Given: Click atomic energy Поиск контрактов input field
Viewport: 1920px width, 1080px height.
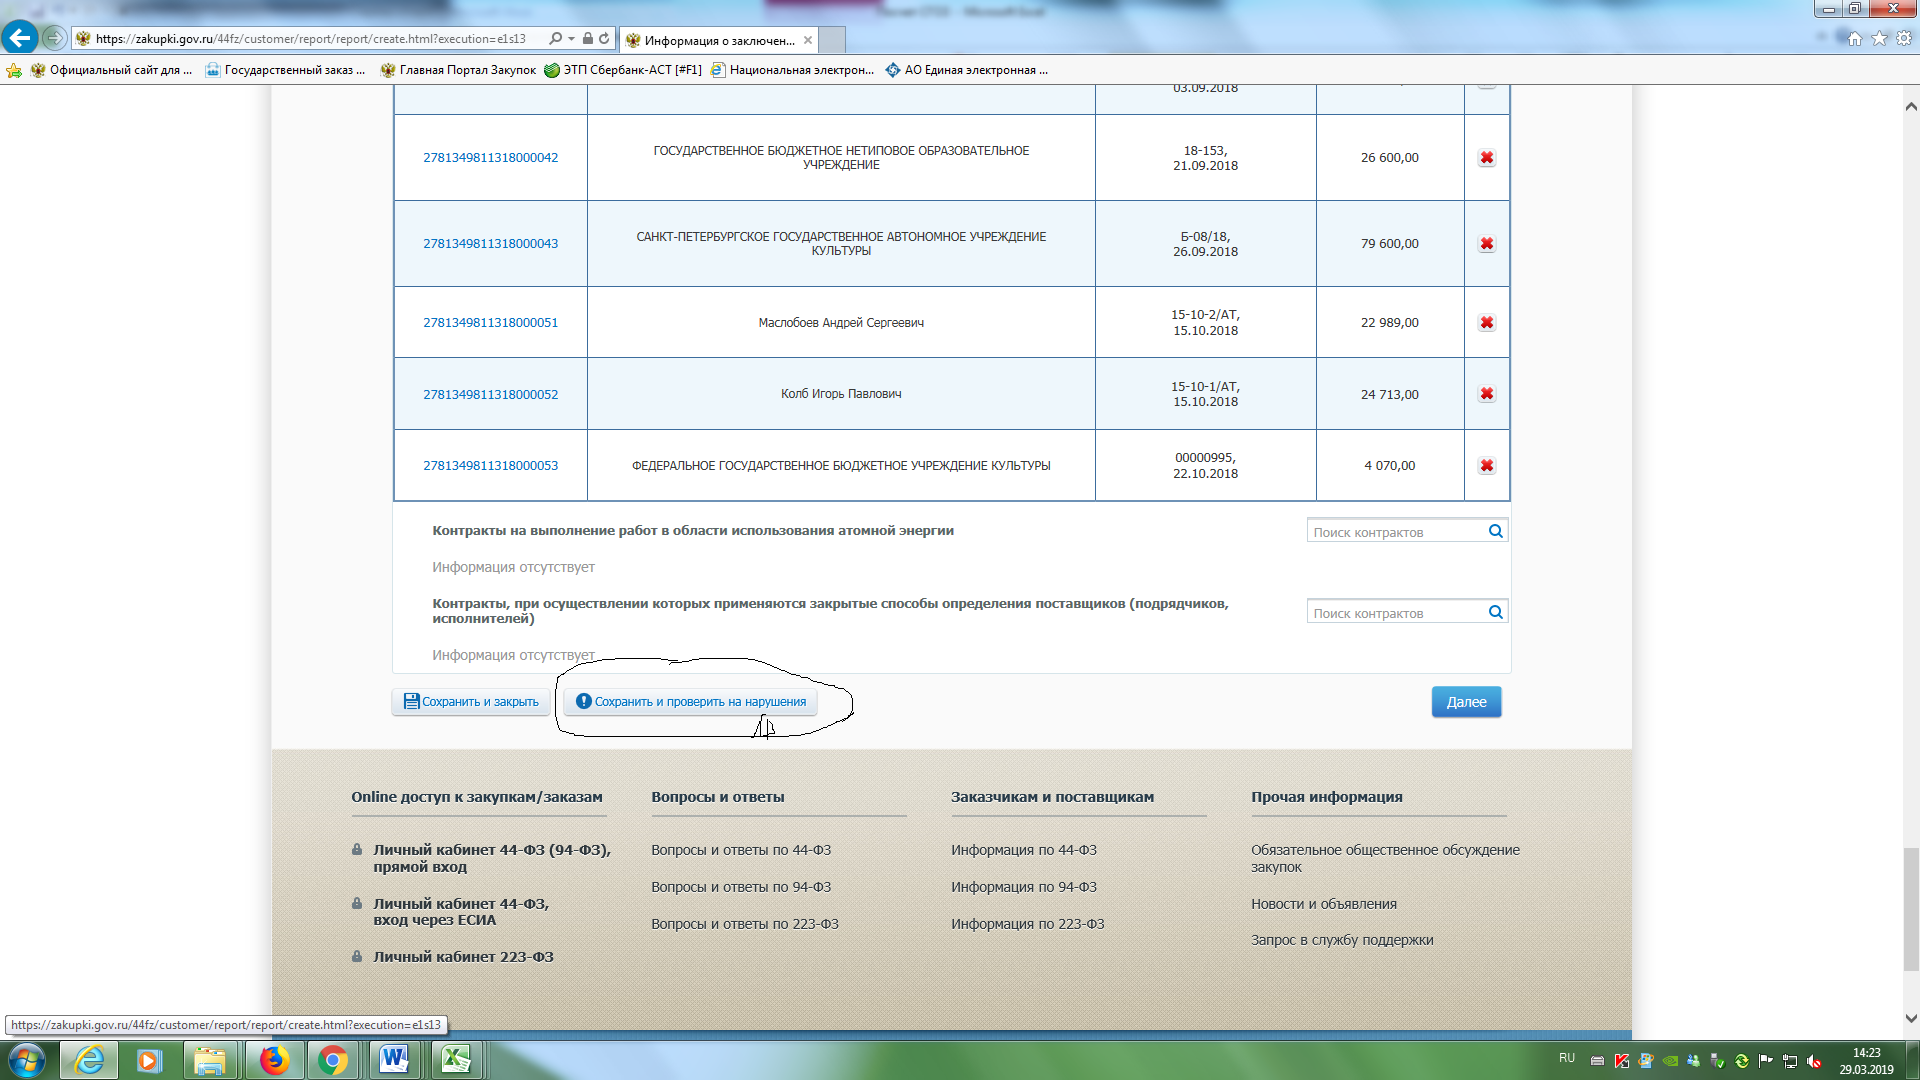Looking at the screenshot, I should click(1396, 532).
